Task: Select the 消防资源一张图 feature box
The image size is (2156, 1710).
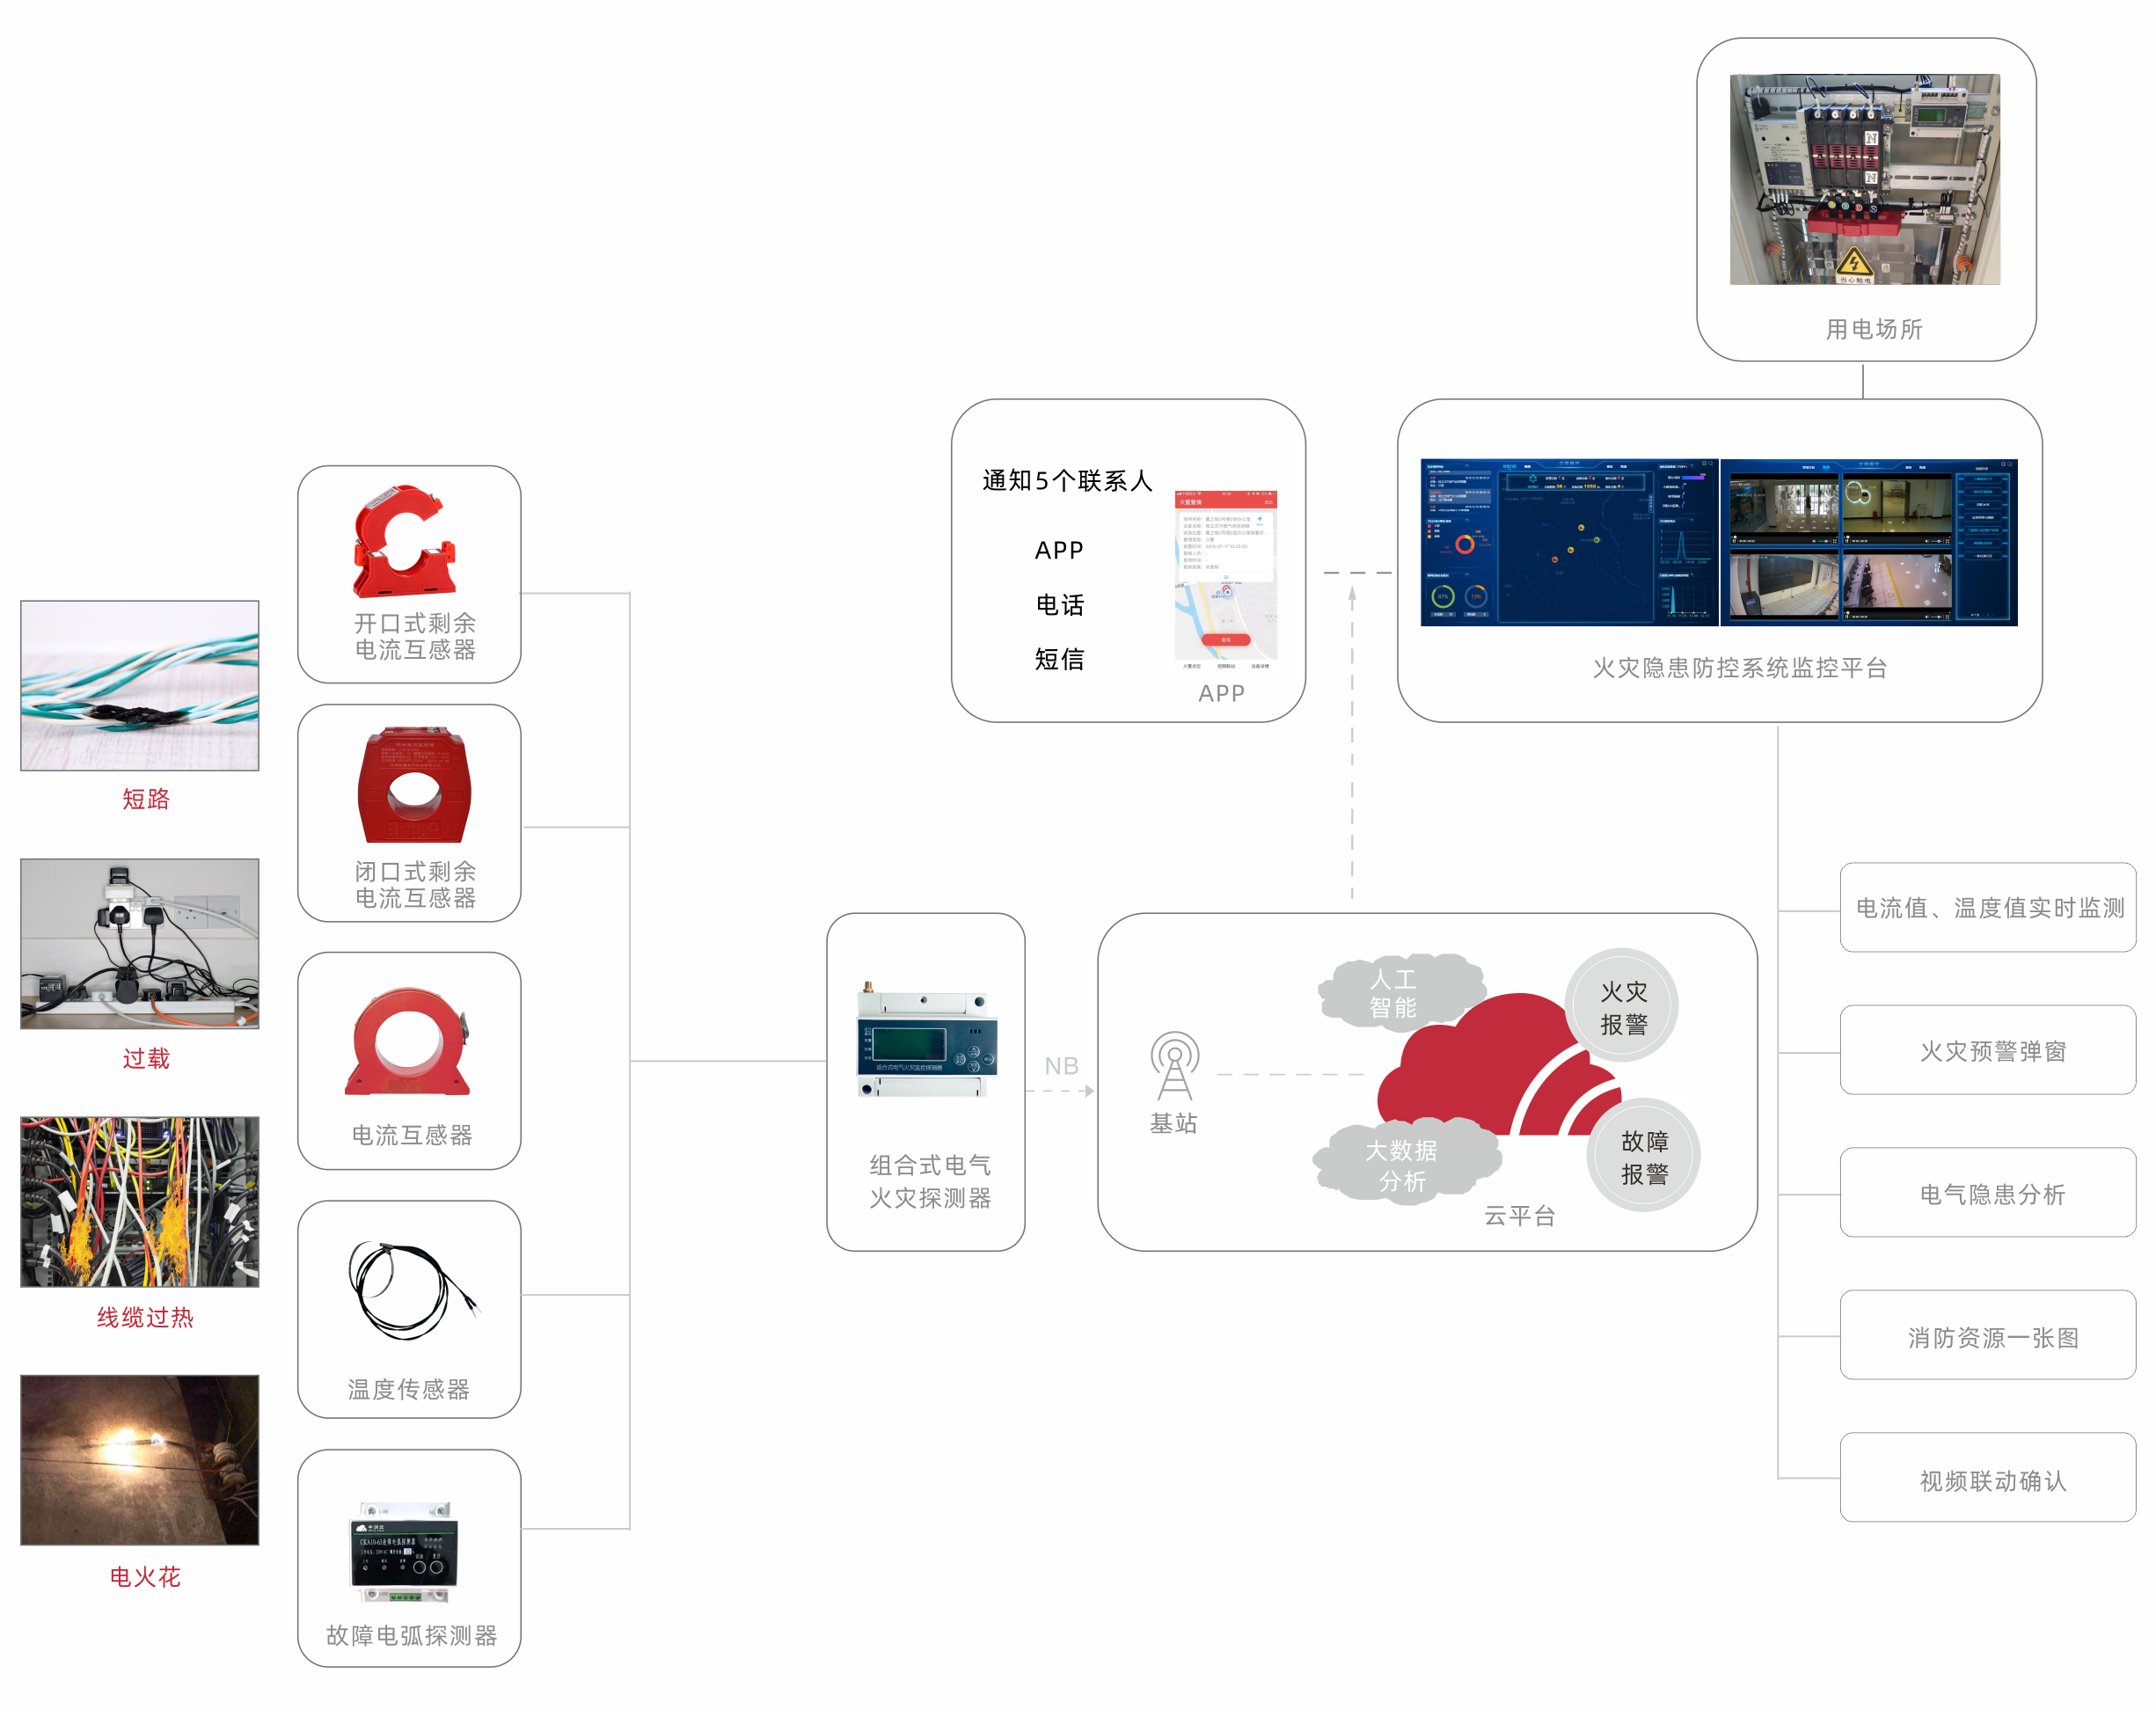Action: pyautogui.click(x=1987, y=1336)
